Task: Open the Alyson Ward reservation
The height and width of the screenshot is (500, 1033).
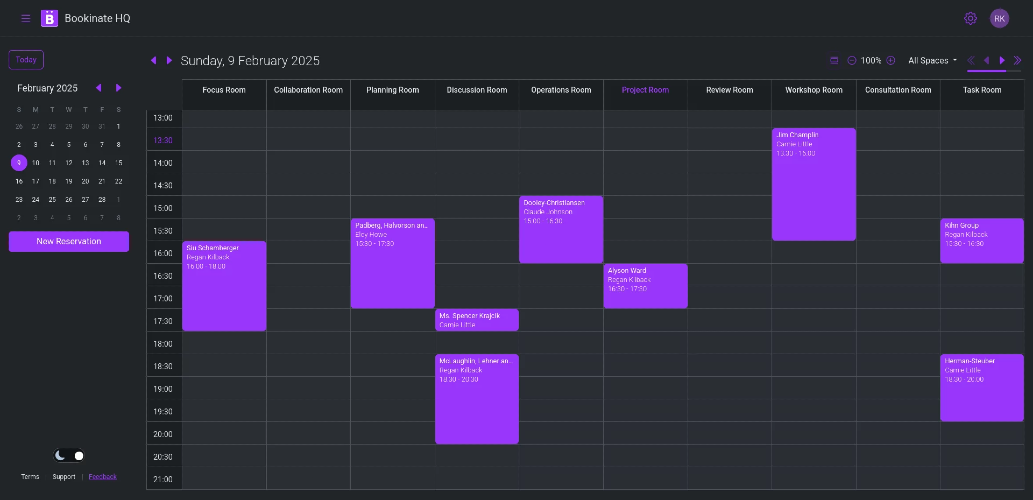Action: pos(645,286)
